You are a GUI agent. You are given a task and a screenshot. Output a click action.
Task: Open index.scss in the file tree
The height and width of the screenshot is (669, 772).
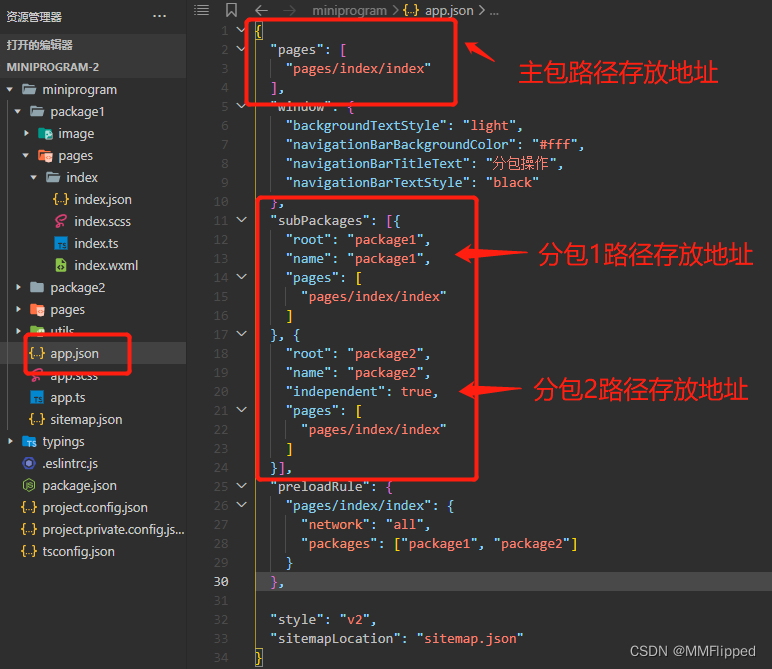click(102, 222)
